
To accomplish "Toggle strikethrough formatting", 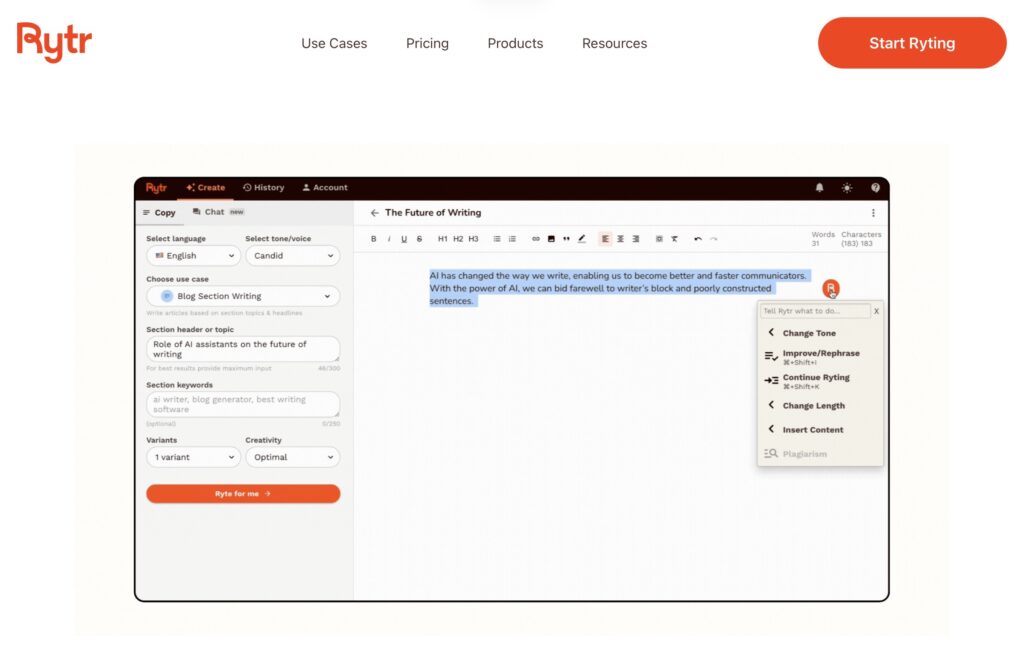I will (419, 239).
